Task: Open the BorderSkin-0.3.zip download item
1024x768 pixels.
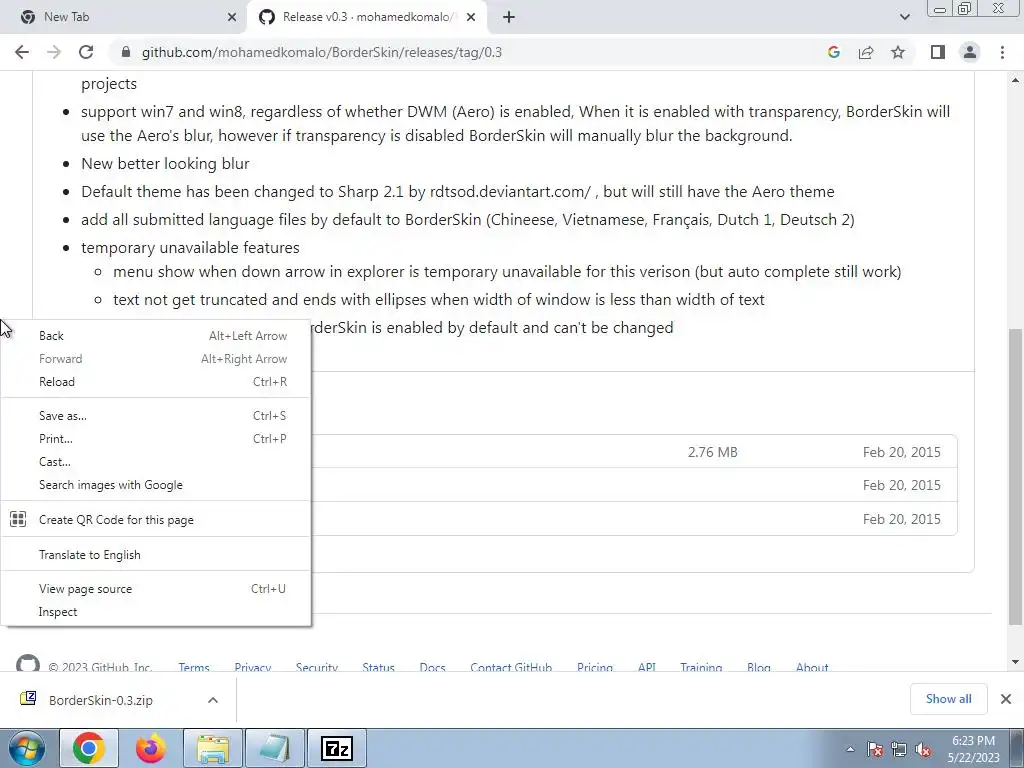Action: pyautogui.click(x=118, y=699)
